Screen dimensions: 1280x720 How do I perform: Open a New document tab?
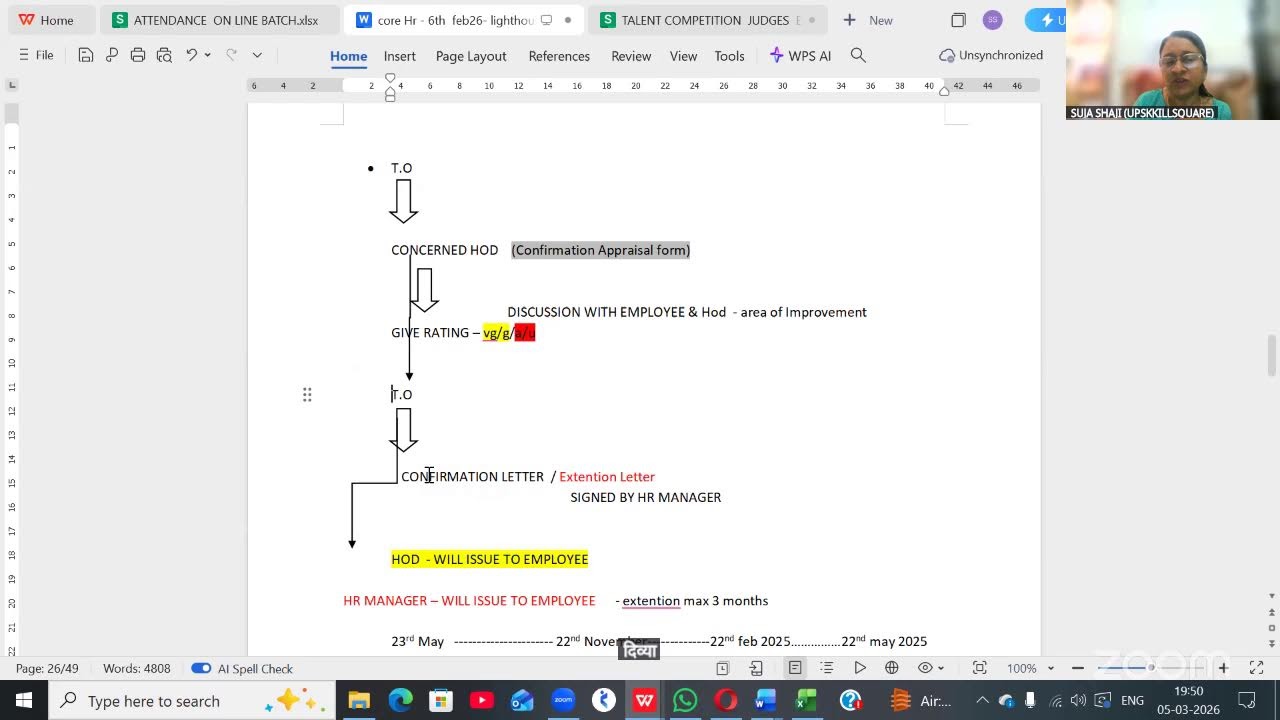pyautogui.click(x=868, y=20)
